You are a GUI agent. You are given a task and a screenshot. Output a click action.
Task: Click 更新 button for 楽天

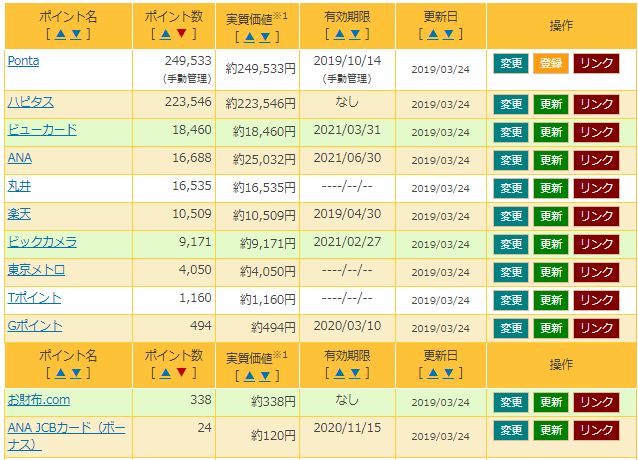pyautogui.click(x=551, y=216)
